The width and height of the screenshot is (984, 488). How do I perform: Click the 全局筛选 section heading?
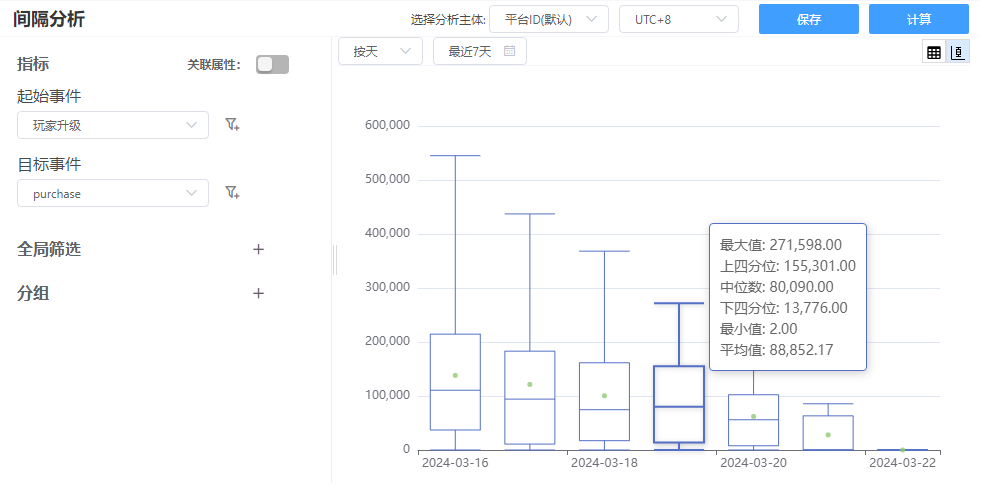pyautogui.click(x=49, y=250)
